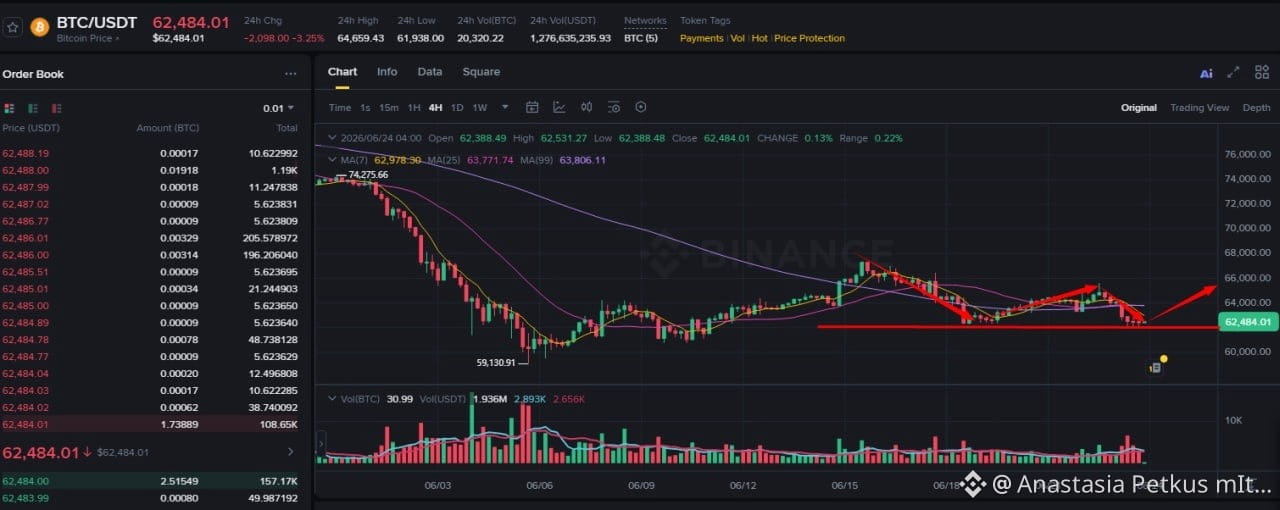Select the Trading View chart mode
Image resolution: width=1280 pixels, height=510 pixels.
click(1199, 108)
